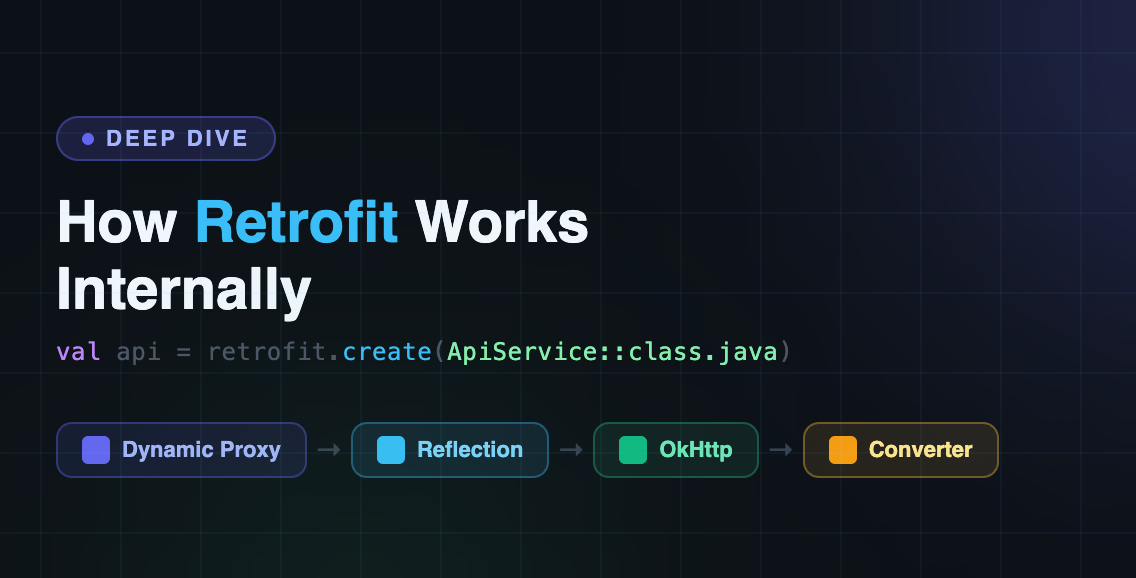Click the word How in the heading
The width and height of the screenshot is (1136, 578).
click(117, 222)
